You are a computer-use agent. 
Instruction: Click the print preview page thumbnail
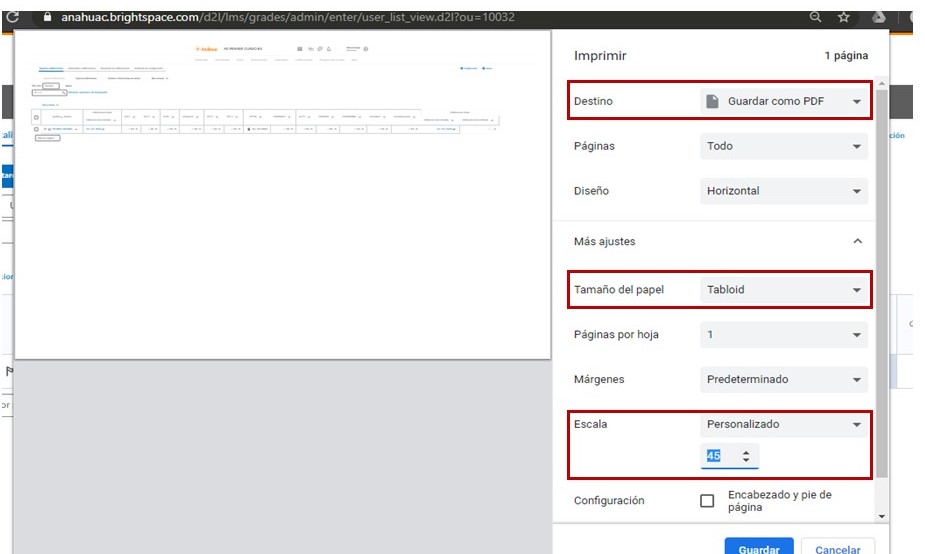283,195
